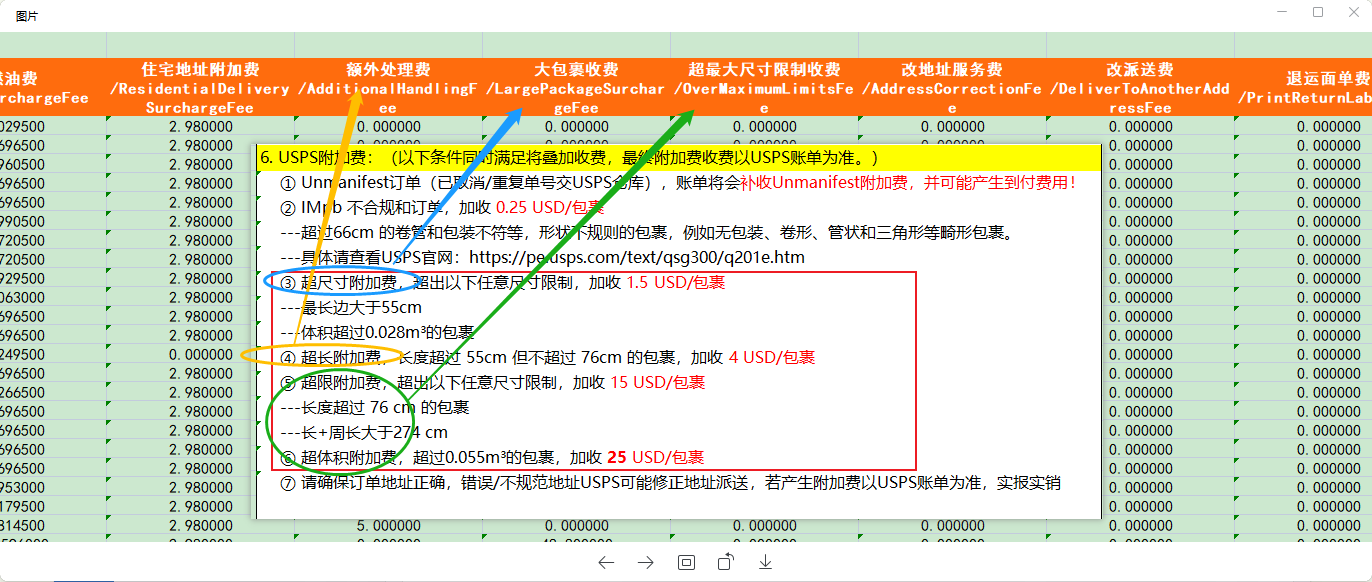1372x582 pixels.
Task: Click the 改地址服务费 column header
Action: [952, 88]
